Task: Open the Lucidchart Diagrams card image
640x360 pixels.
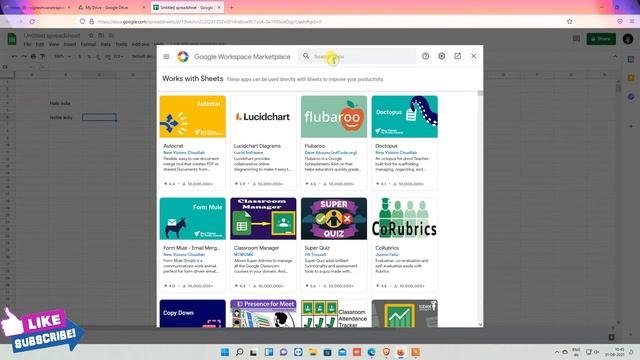Action: coord(263,117)
